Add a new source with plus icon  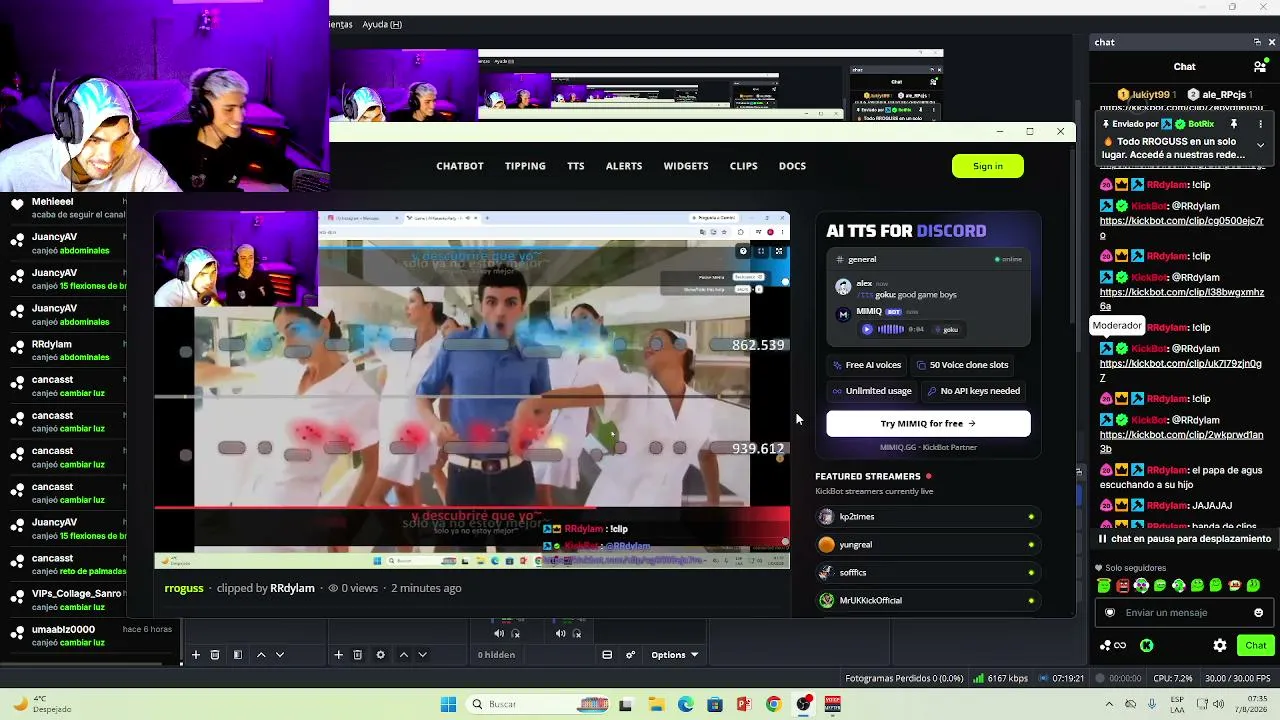[338, 655]
